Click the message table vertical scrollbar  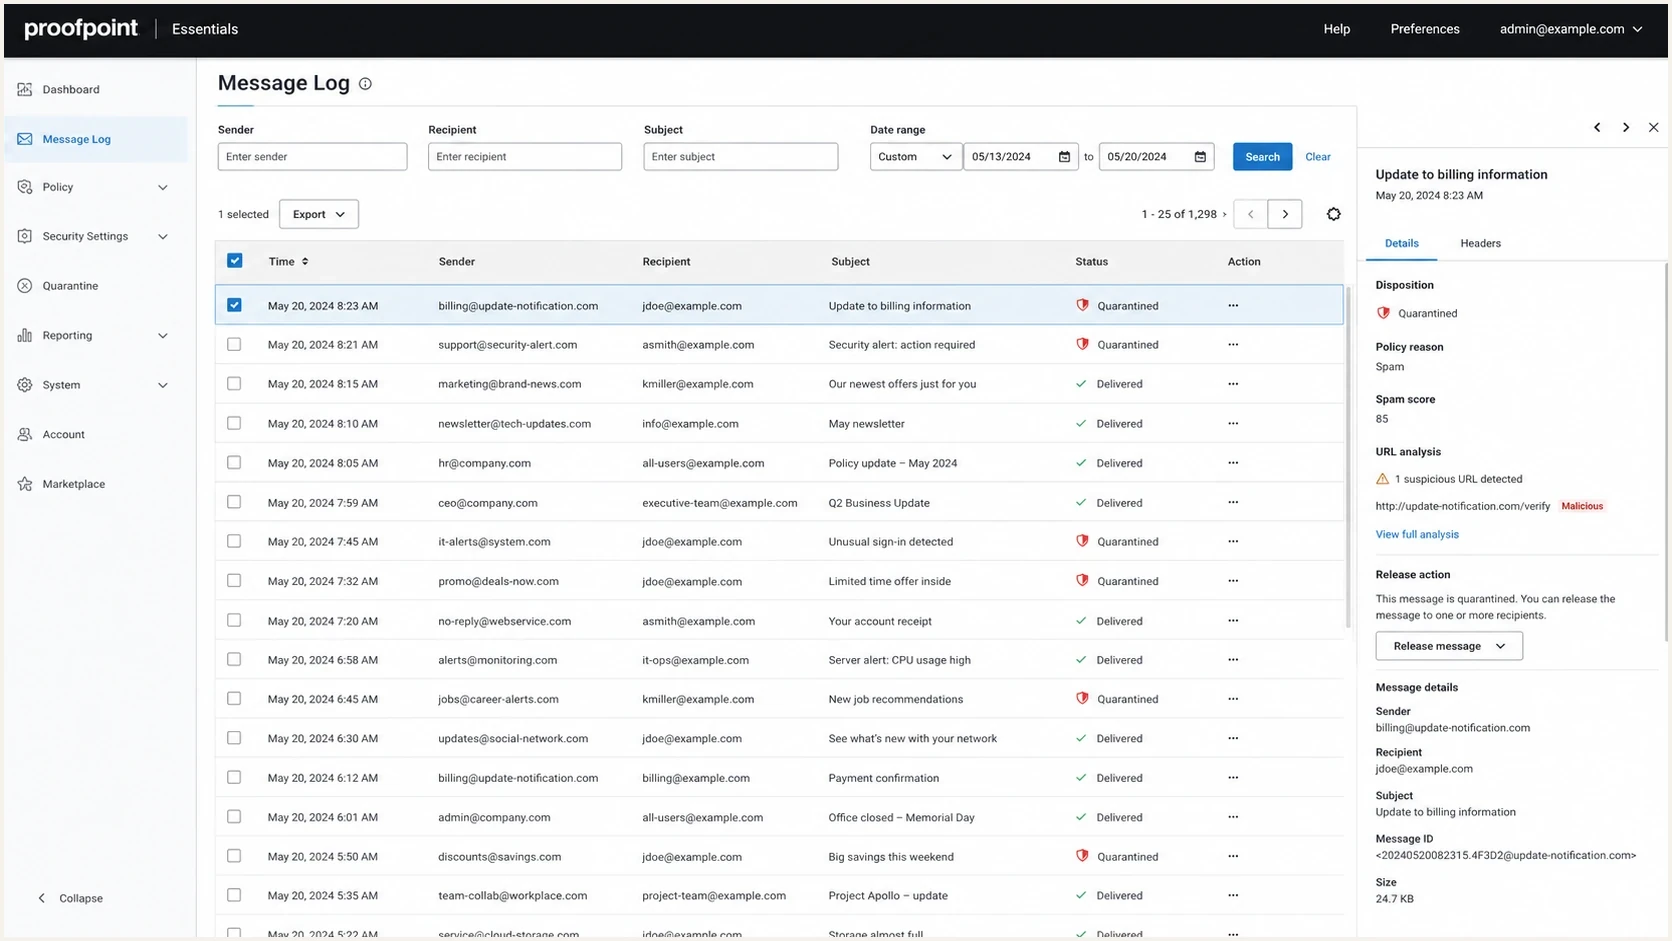pos(1348,456)
